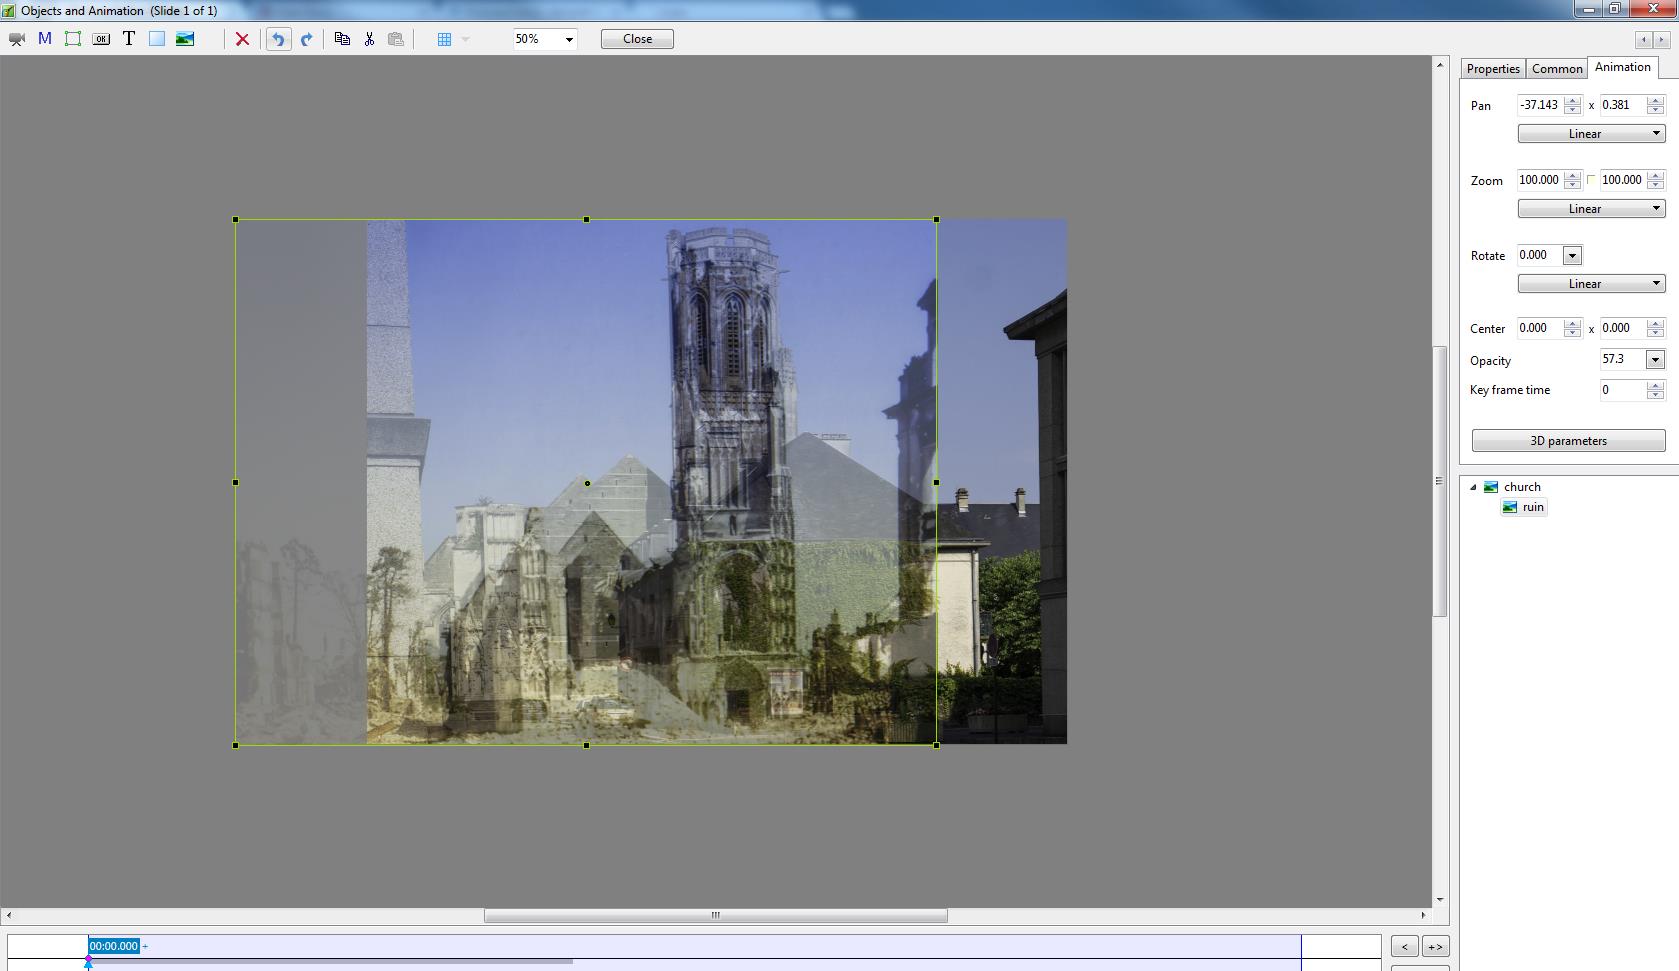1679x971 pixels.
Task: Add an image object from toolbar
Action: [185, 39]
